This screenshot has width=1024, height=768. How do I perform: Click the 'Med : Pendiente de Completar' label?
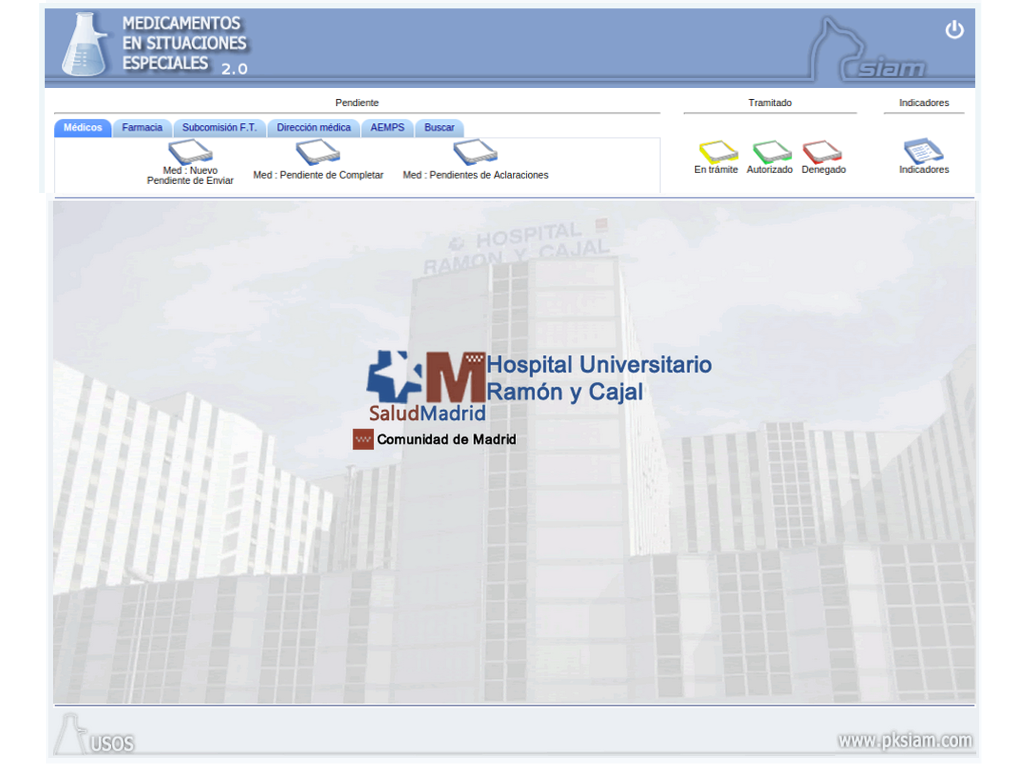coord(318,175)
